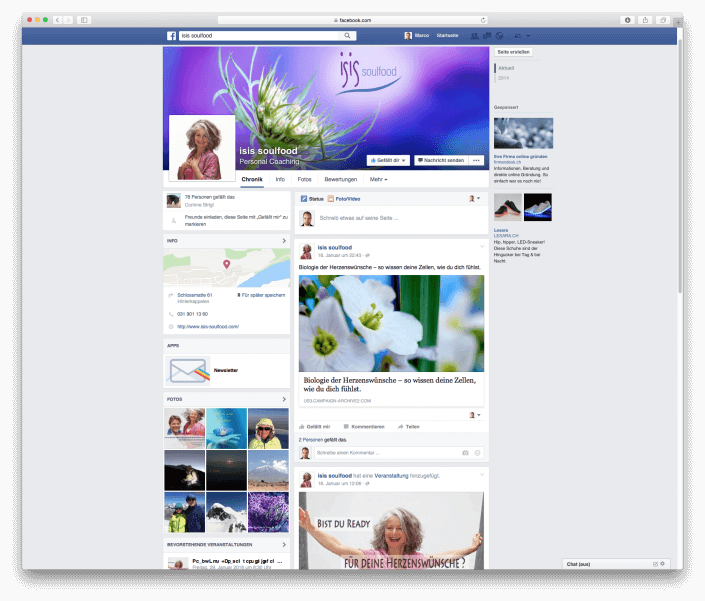Click Safari back arrow

pyautogui.click(x=58, y=20)
